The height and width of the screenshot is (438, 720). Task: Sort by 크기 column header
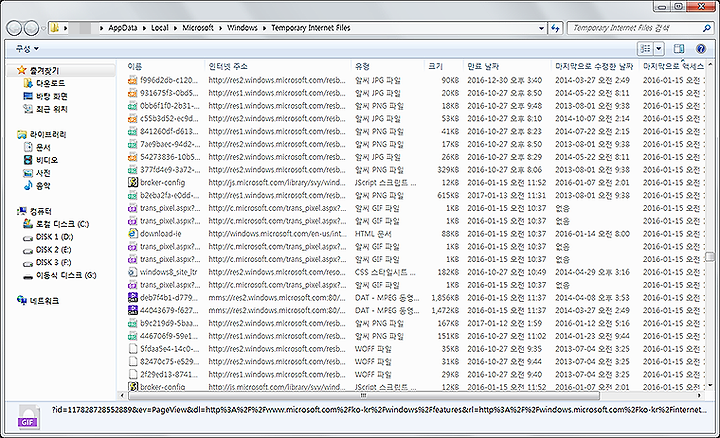[435, 66]
